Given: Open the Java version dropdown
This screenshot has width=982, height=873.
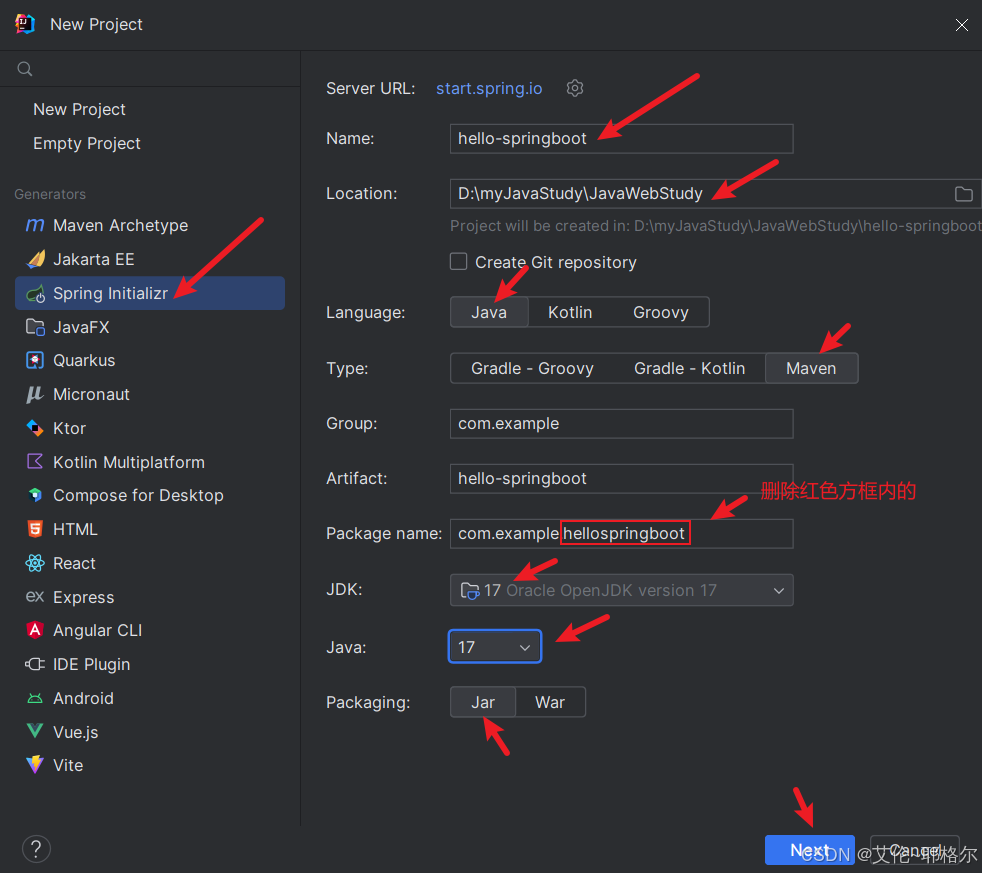Looking at the screenshot, I should click(x=495, y=646).
